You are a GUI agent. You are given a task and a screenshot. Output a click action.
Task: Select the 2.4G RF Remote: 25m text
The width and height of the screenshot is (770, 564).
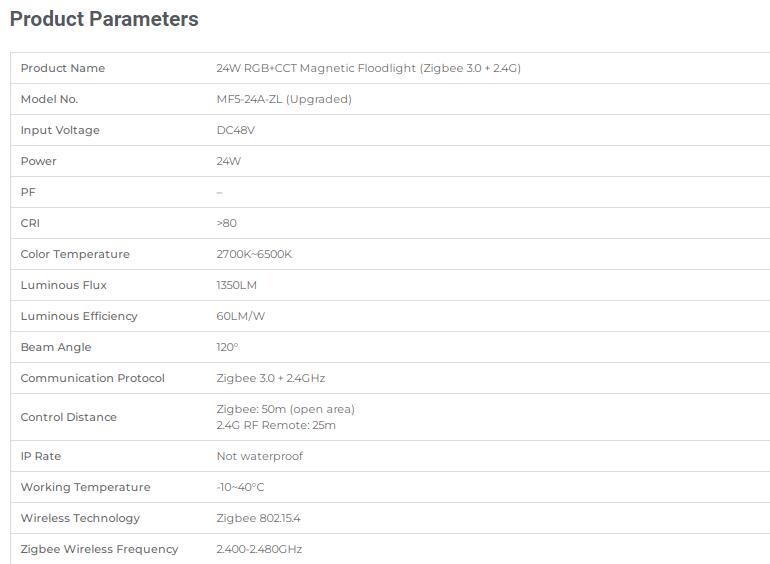[276, 425]
